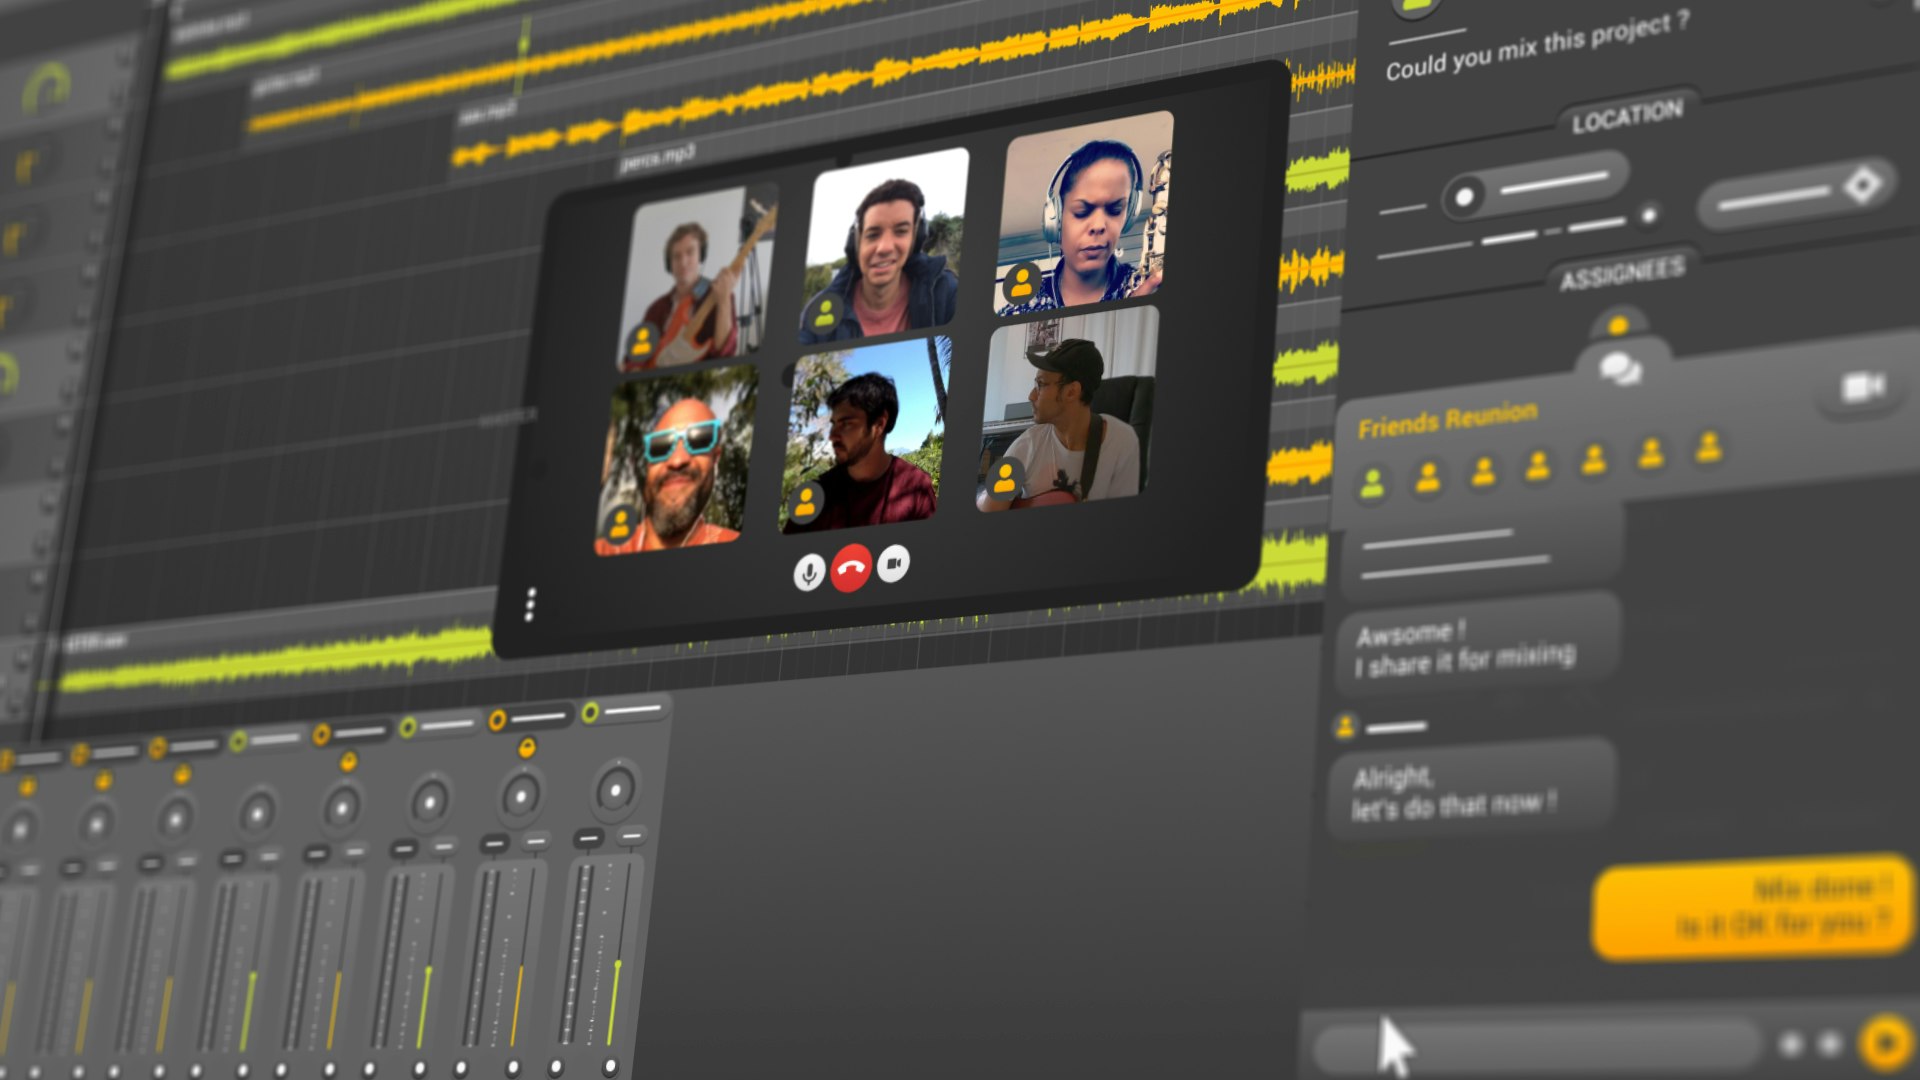Click the green user in Friends Reunion
Viewport: 1920px width, 1080px height.
1372,484
